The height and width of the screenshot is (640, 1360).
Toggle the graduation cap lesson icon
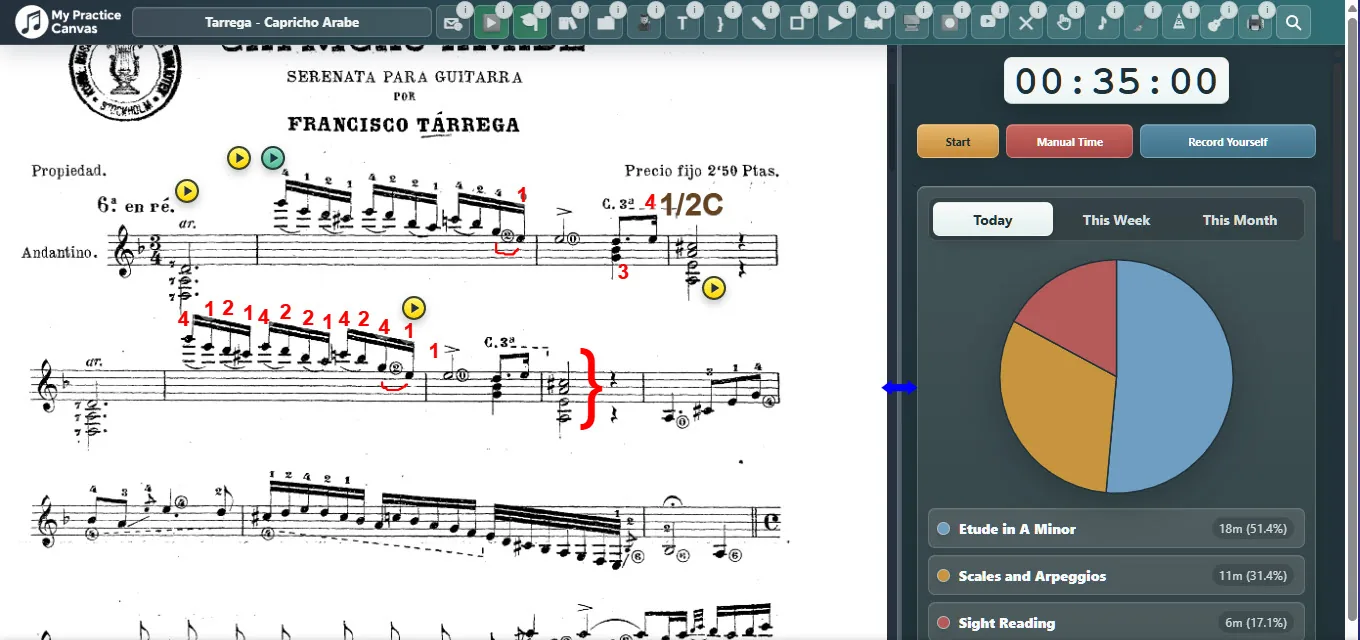click(x=529, y=23)
